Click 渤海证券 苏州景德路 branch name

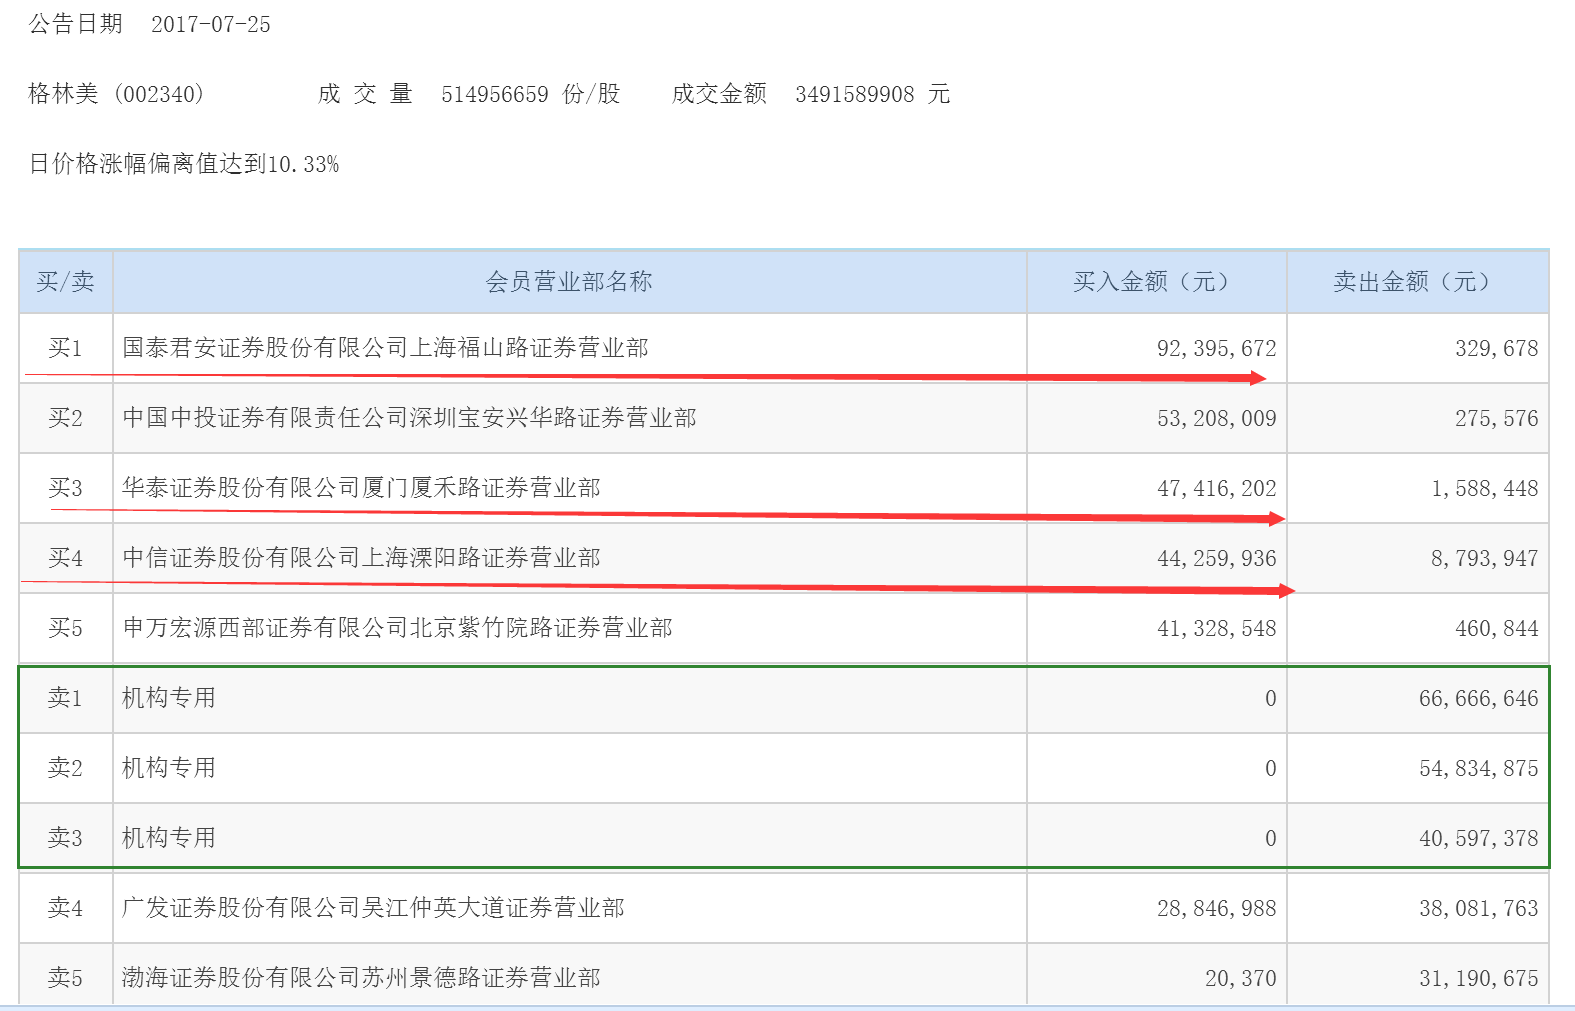(x=361, y=978)
